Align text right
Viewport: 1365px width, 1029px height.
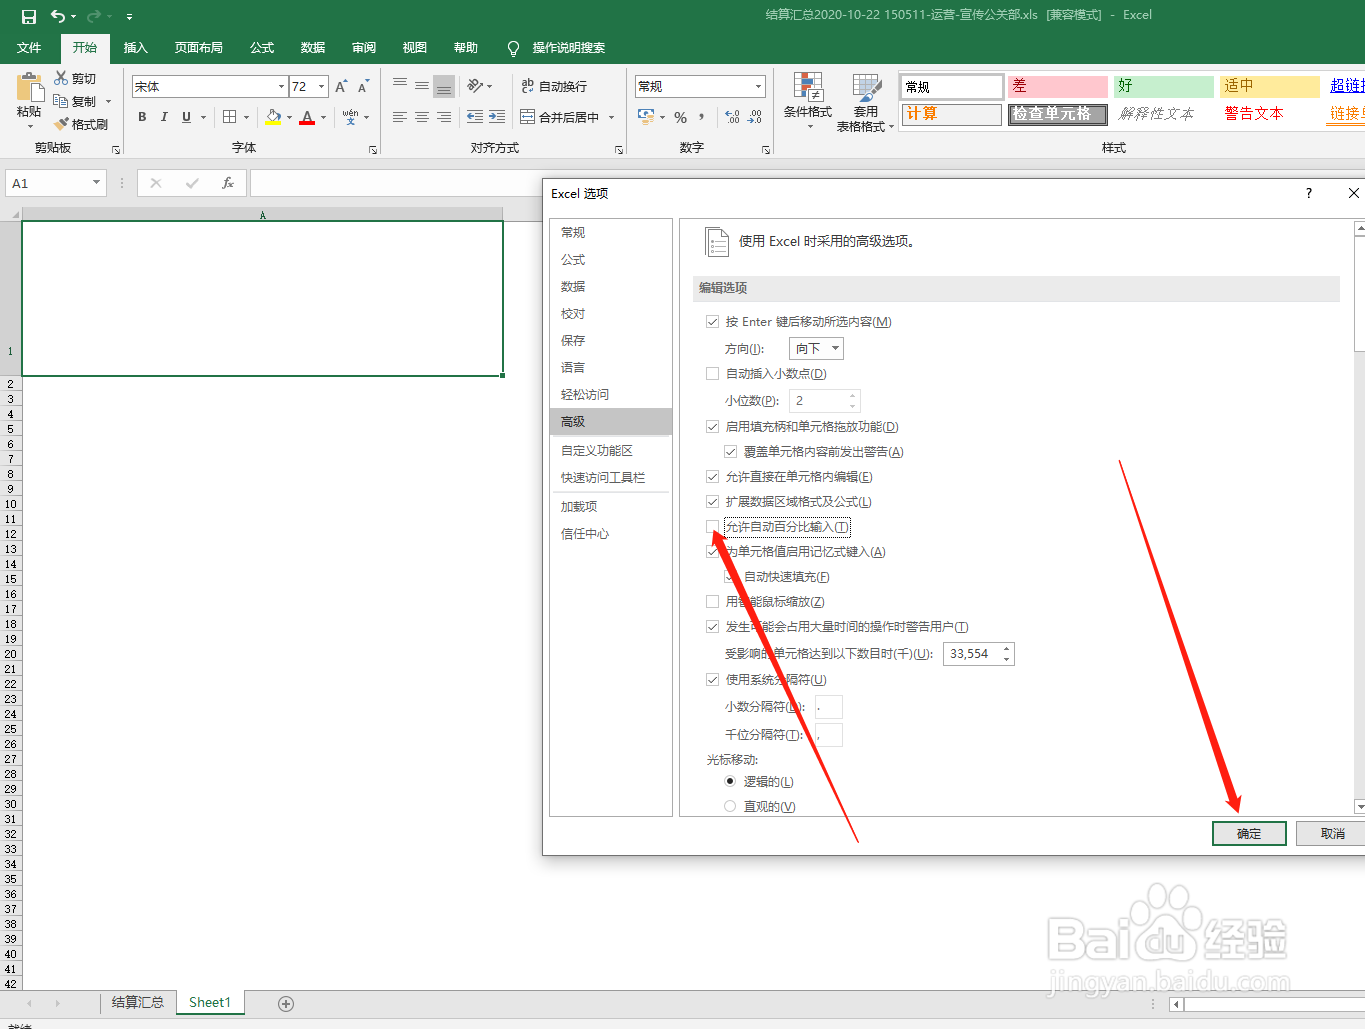[444, 117]
